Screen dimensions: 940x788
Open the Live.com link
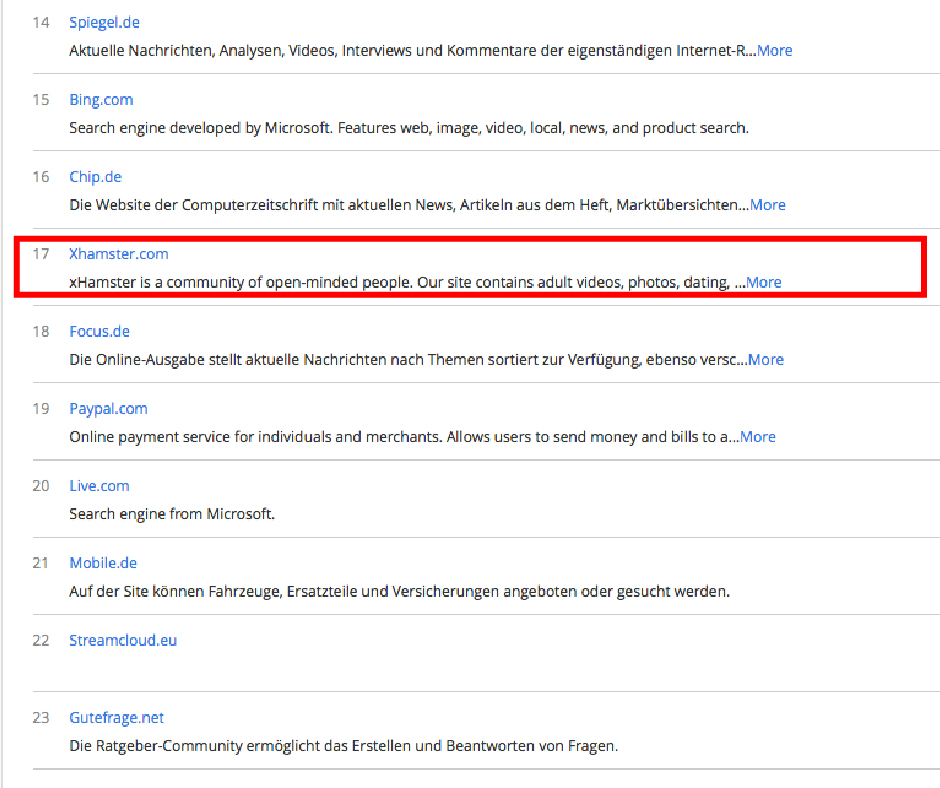pos(99,486)
